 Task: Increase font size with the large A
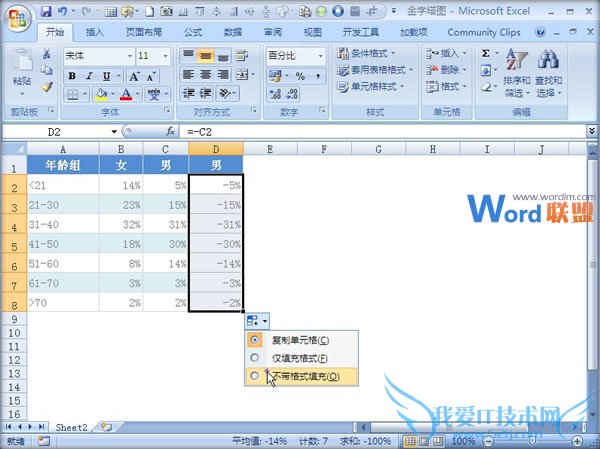point(134,76)
